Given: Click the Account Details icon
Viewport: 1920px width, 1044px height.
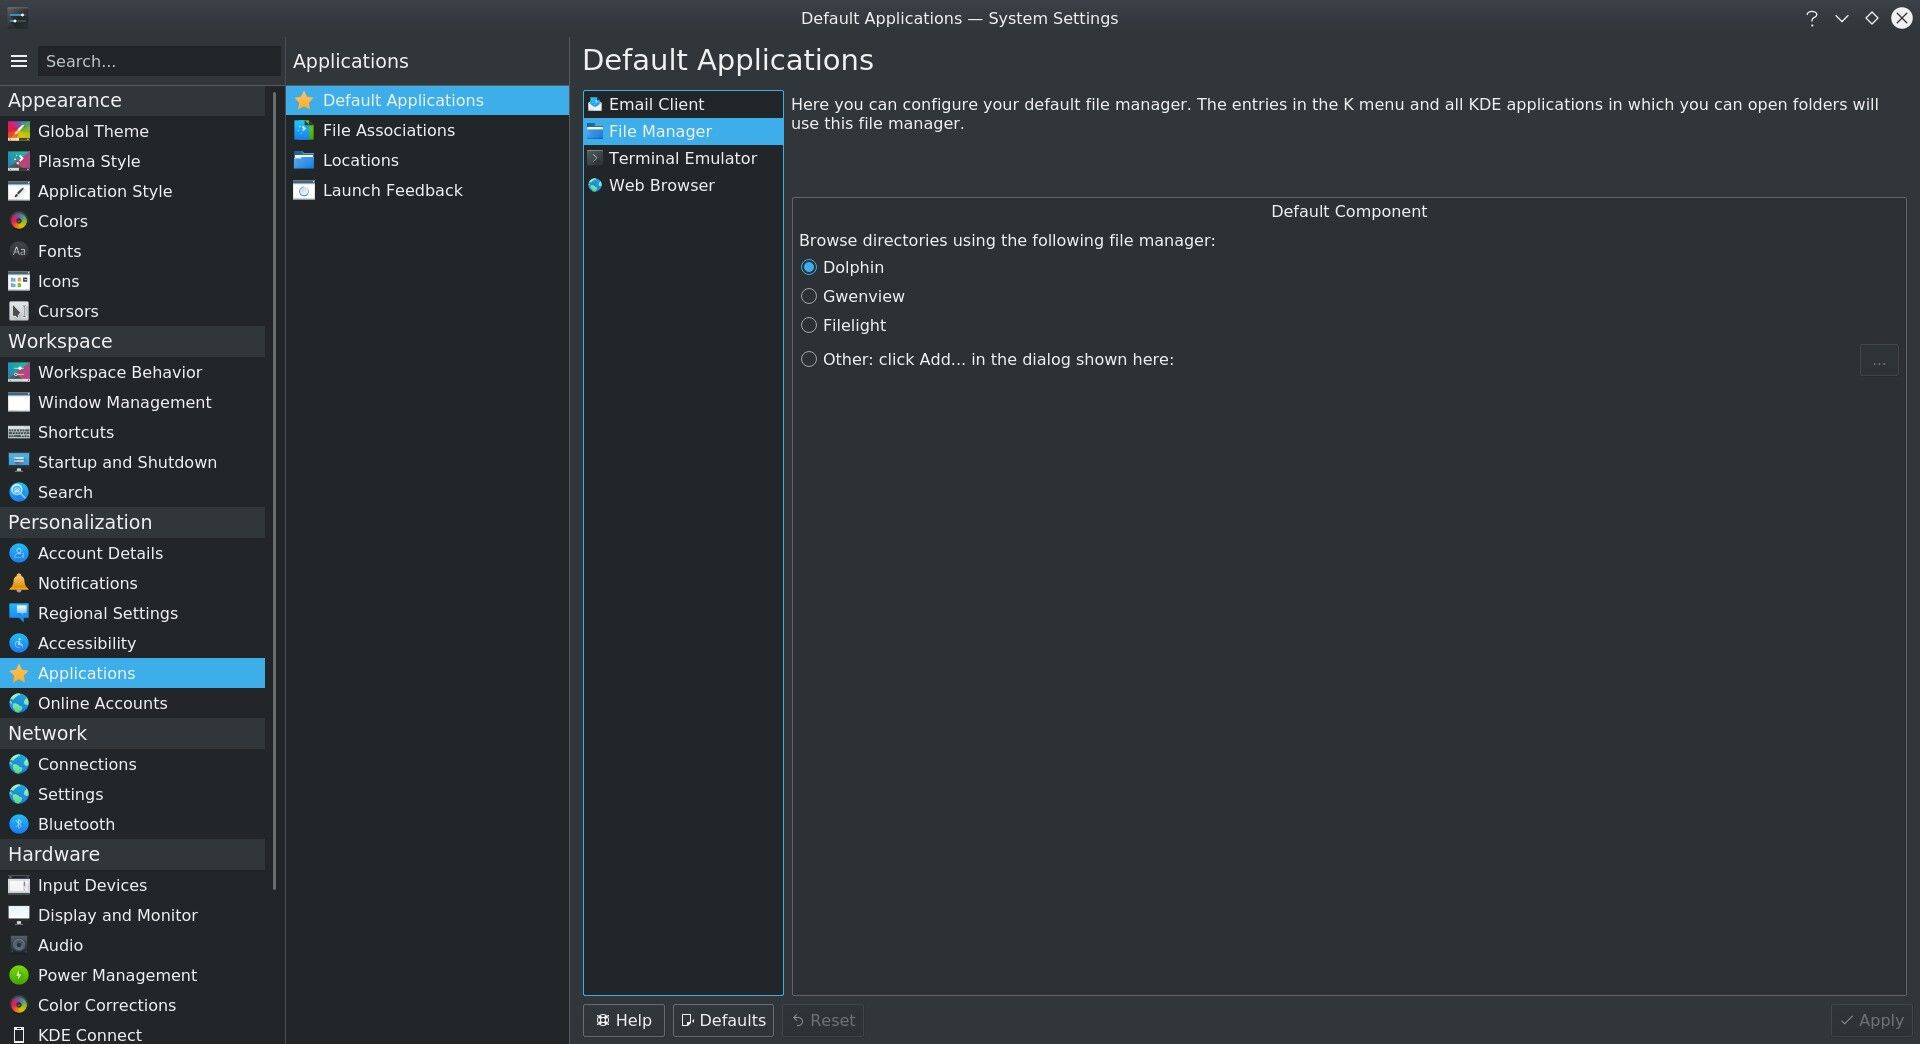Looking at the screenshot, I should pyautogui.click(x=19, y=553).
